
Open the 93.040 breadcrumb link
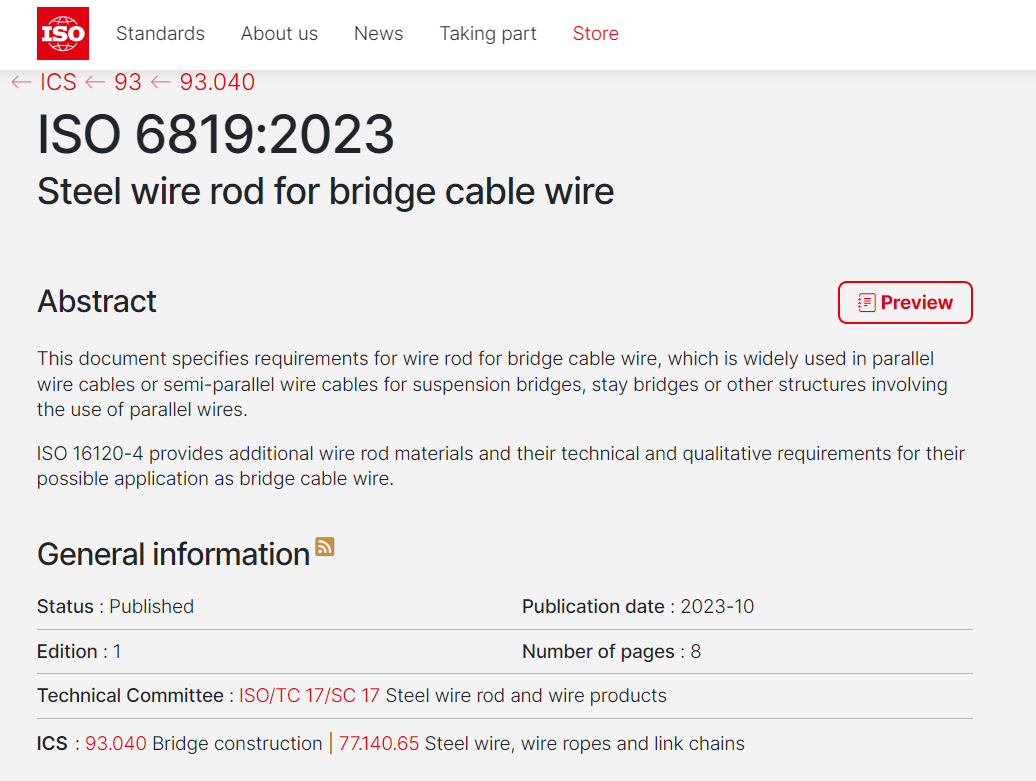pos(216,82)
